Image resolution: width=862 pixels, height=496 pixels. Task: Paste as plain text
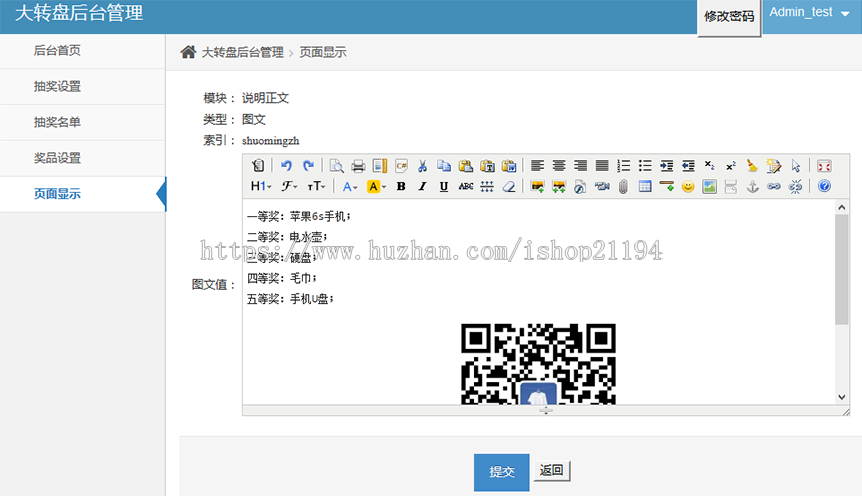[488, 166]
